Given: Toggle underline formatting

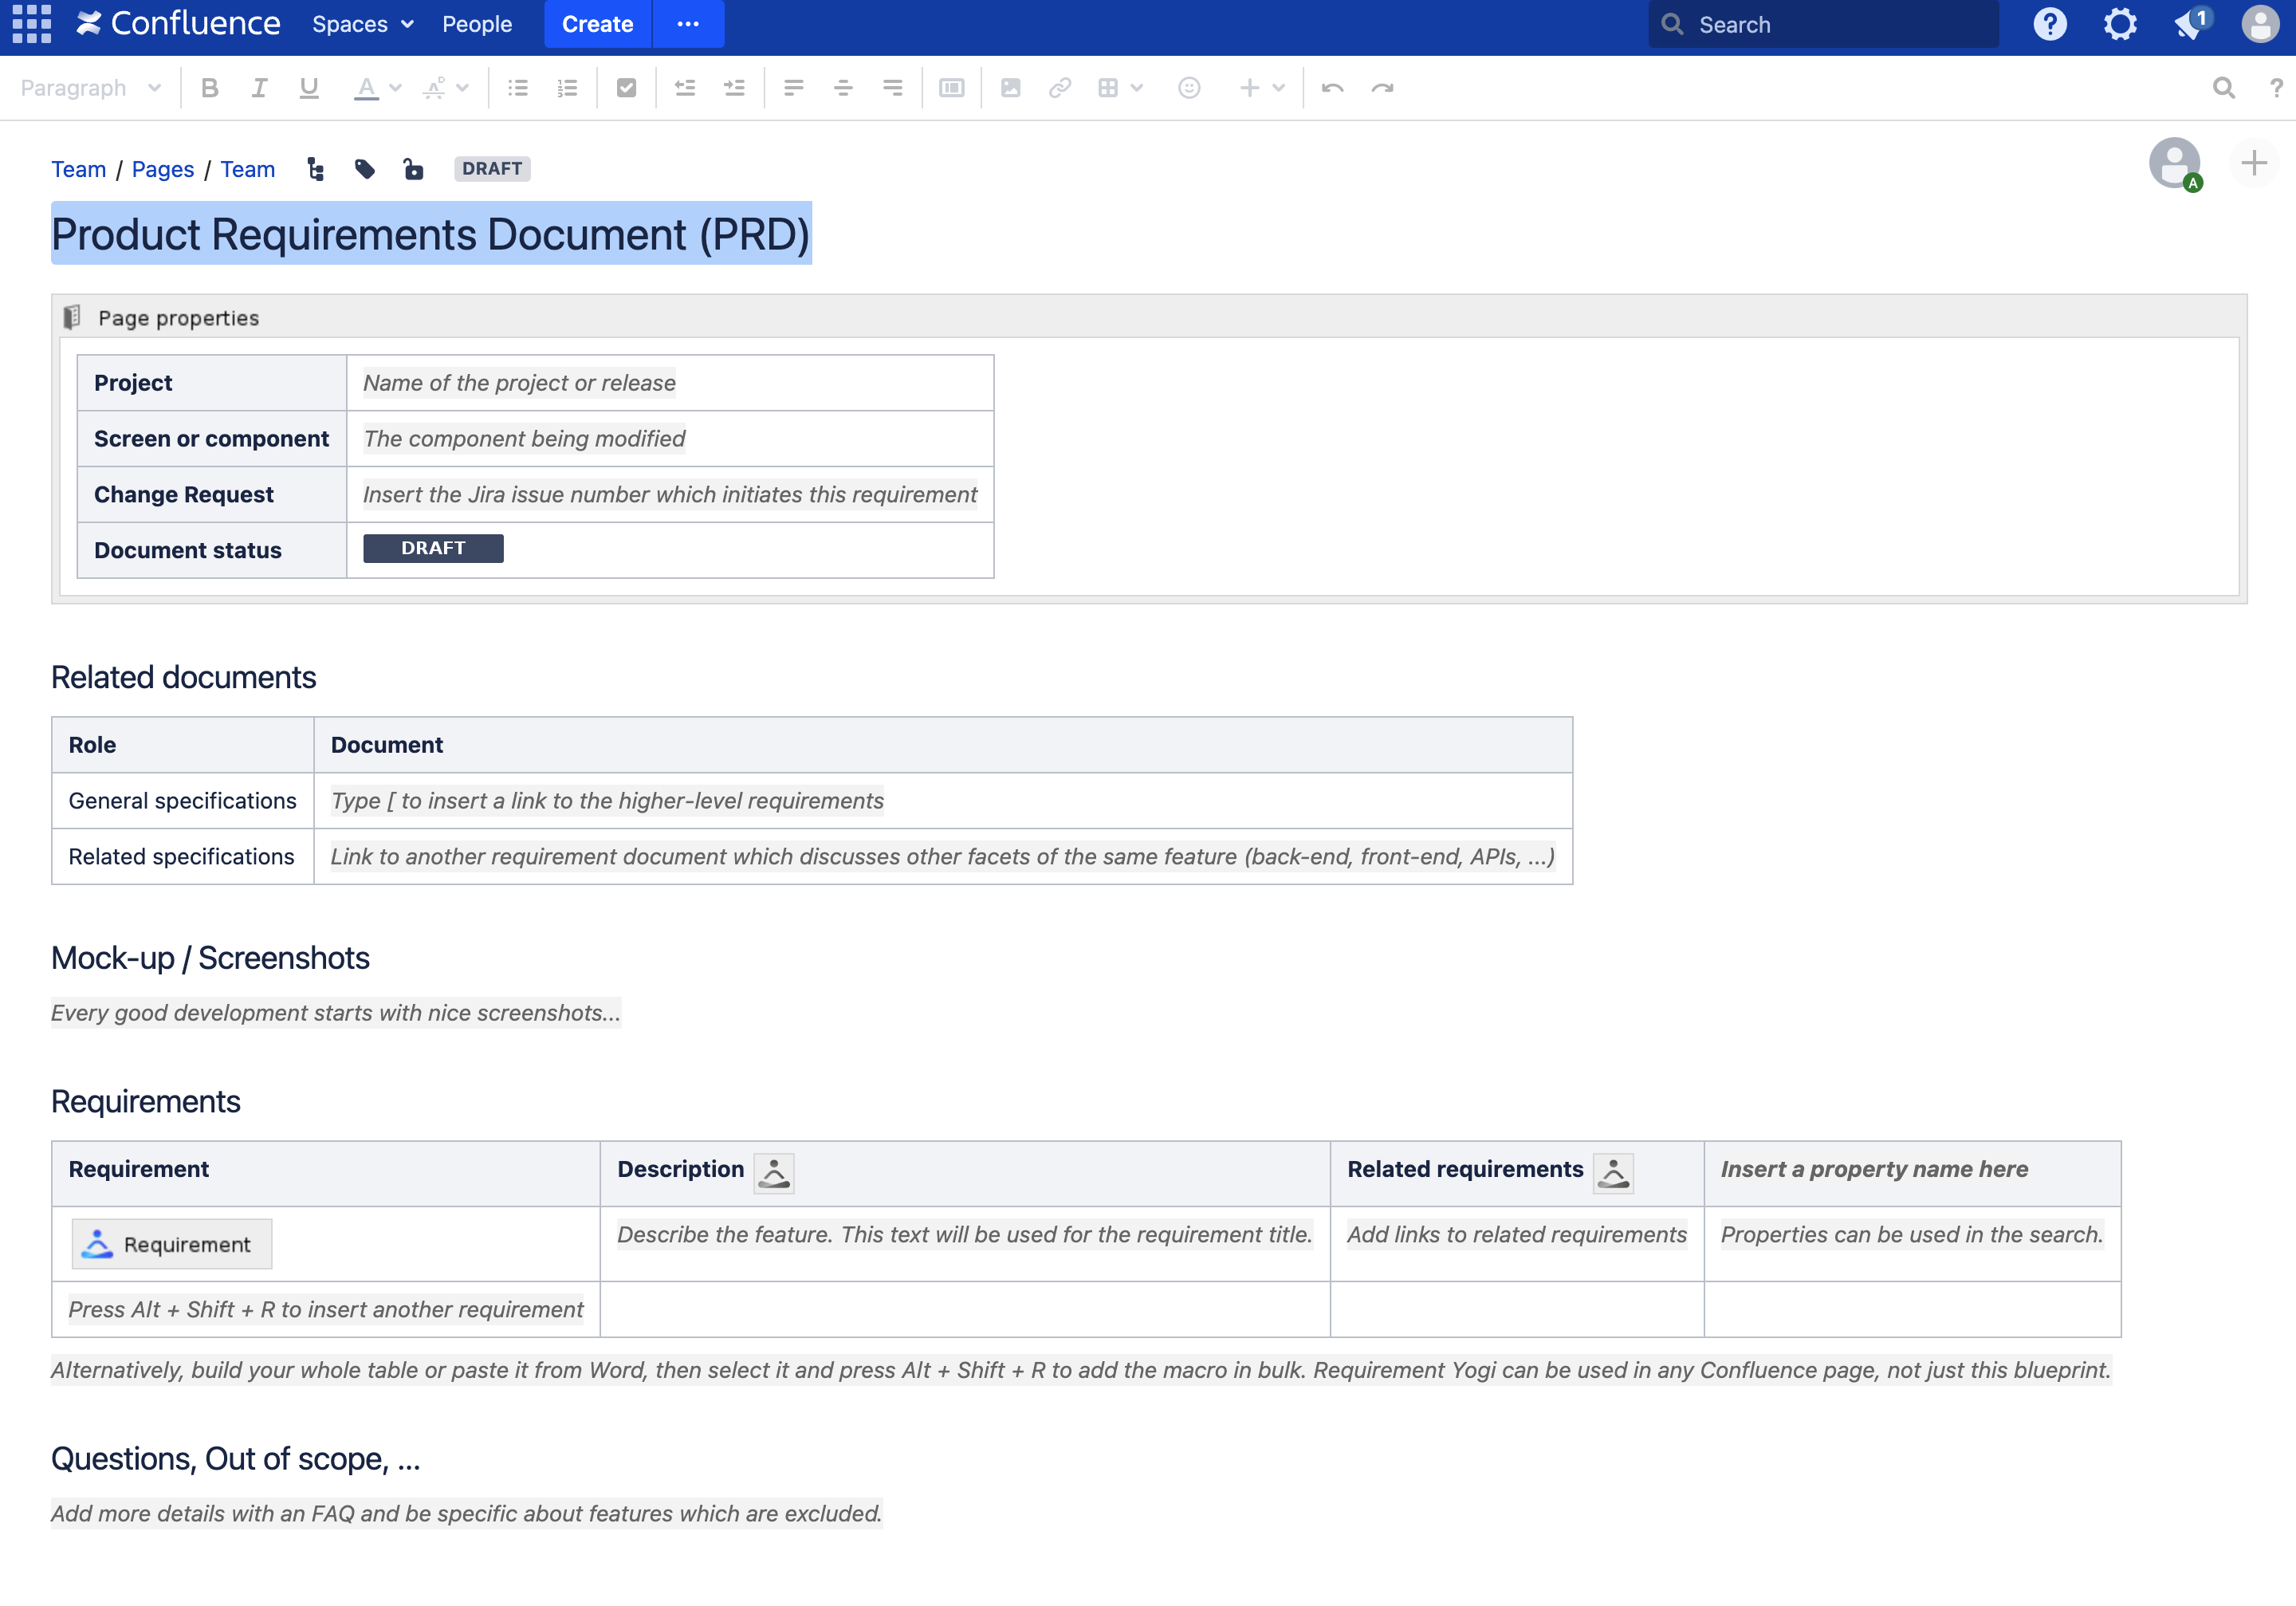Looking at the screenshot, I should [309, 88].
